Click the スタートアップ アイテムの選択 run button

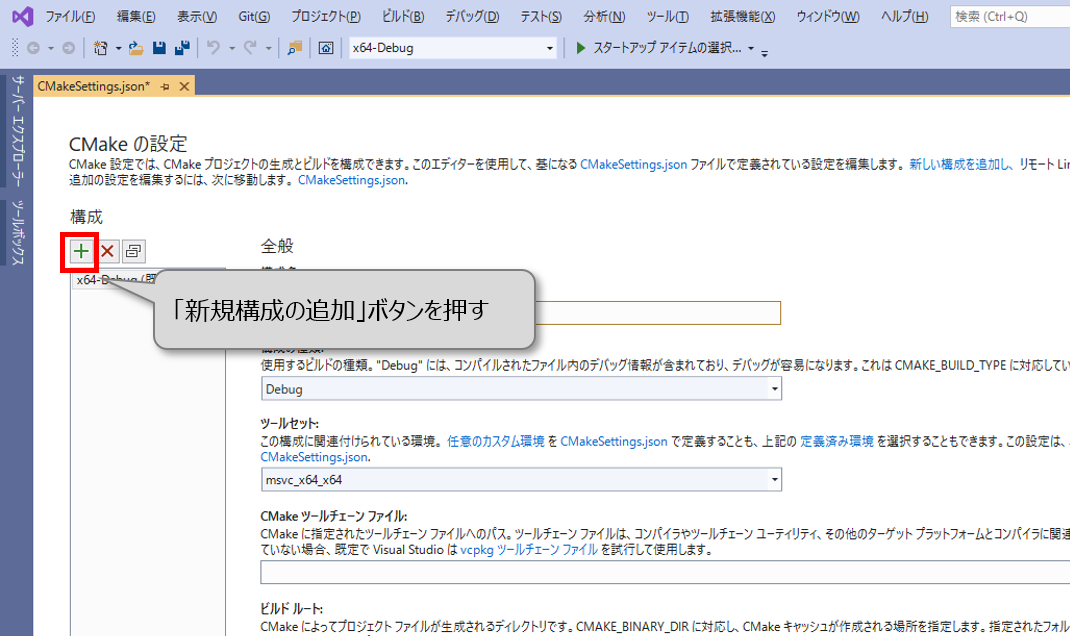[658, 48]
